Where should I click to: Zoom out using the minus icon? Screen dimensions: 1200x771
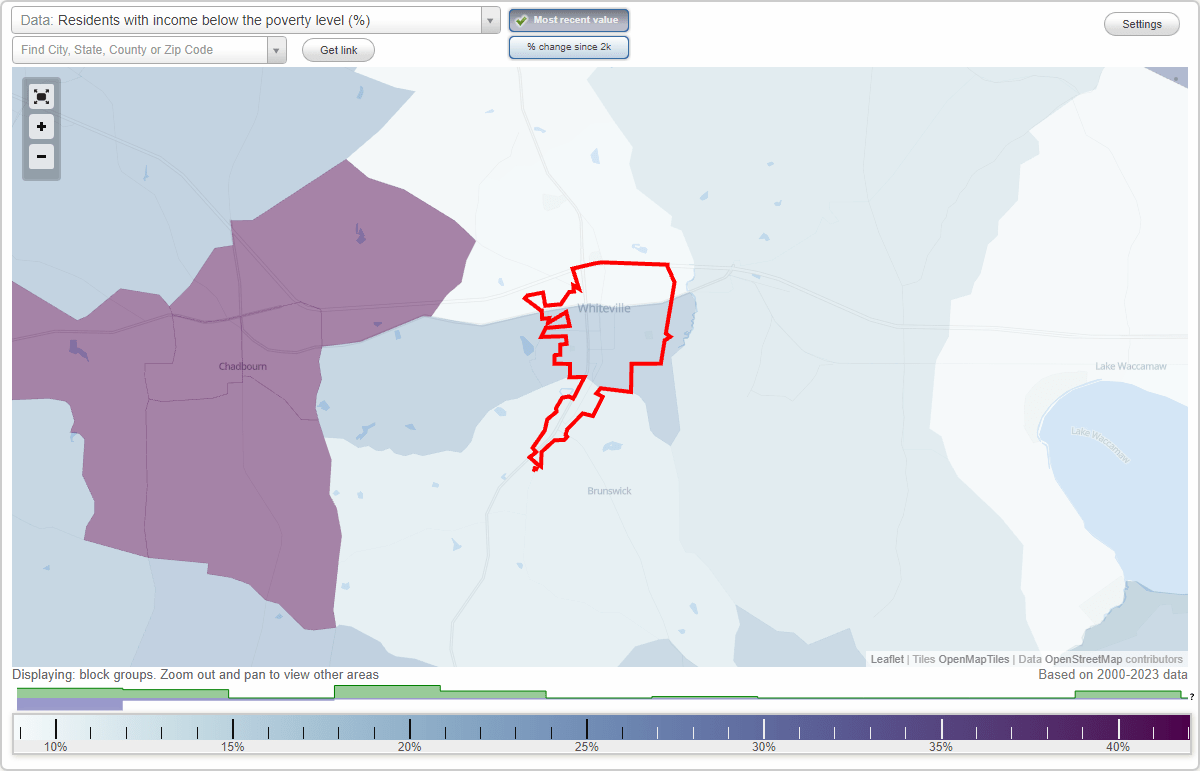click(41, 157)
